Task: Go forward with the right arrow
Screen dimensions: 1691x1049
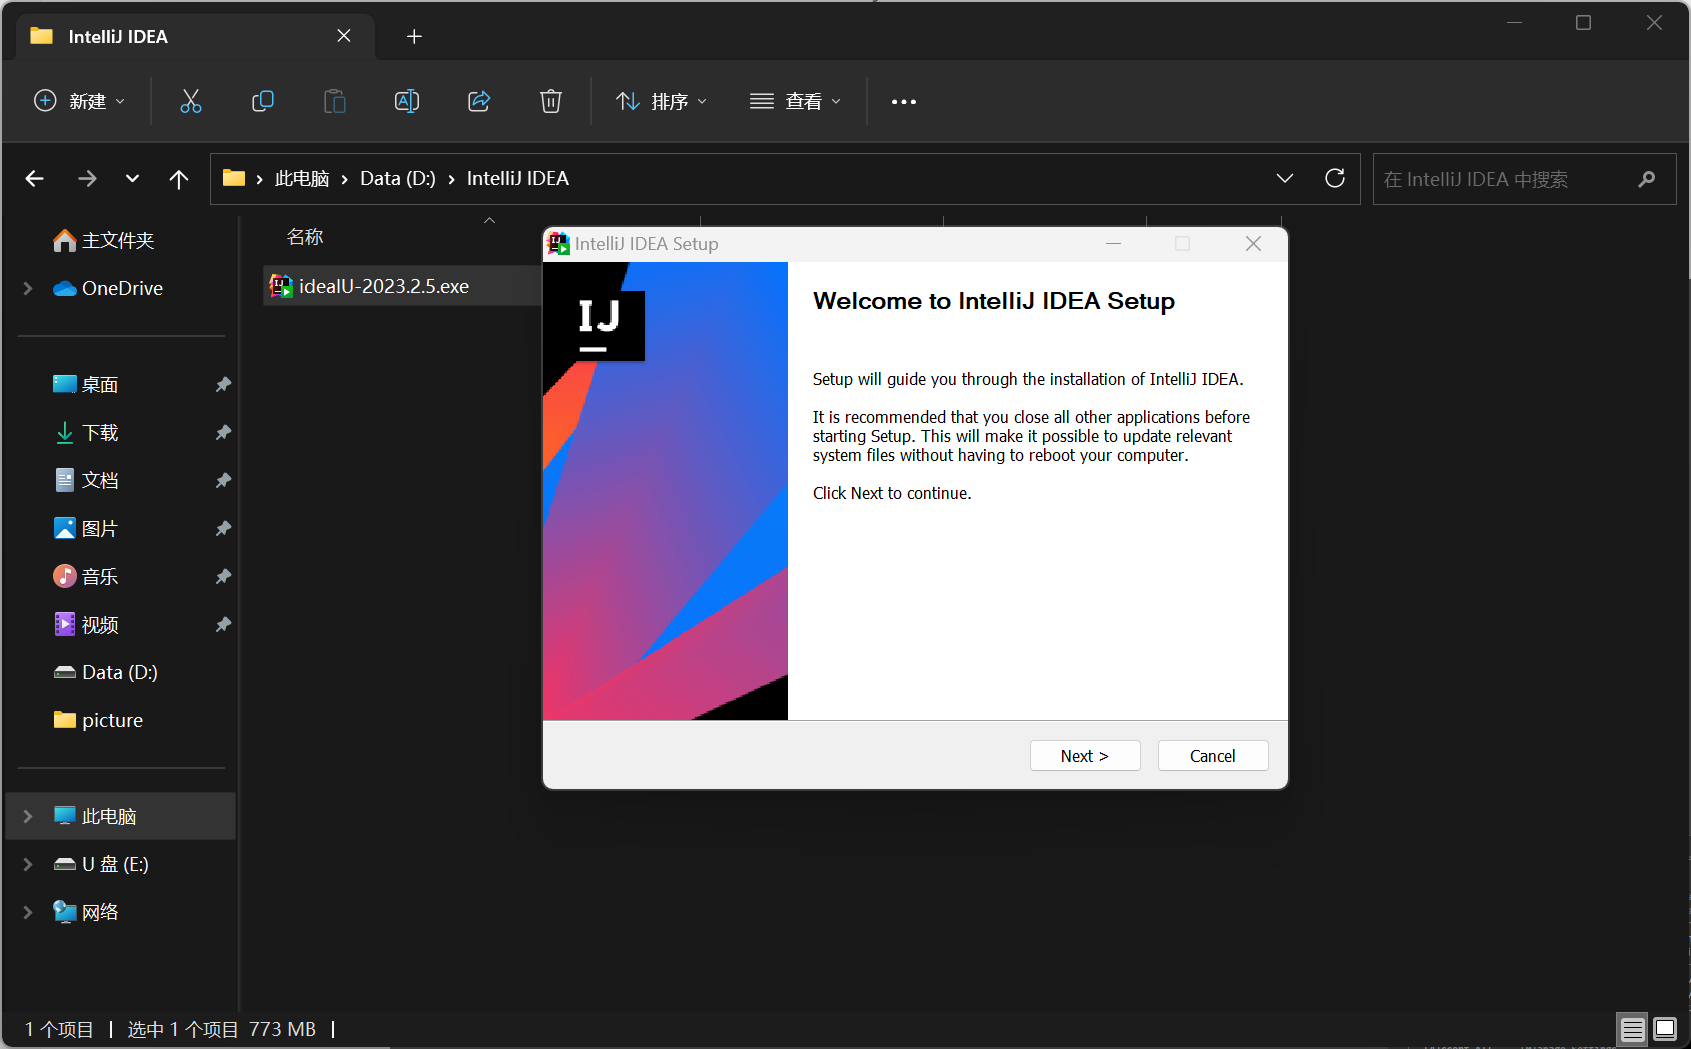Action: (87, 178)
